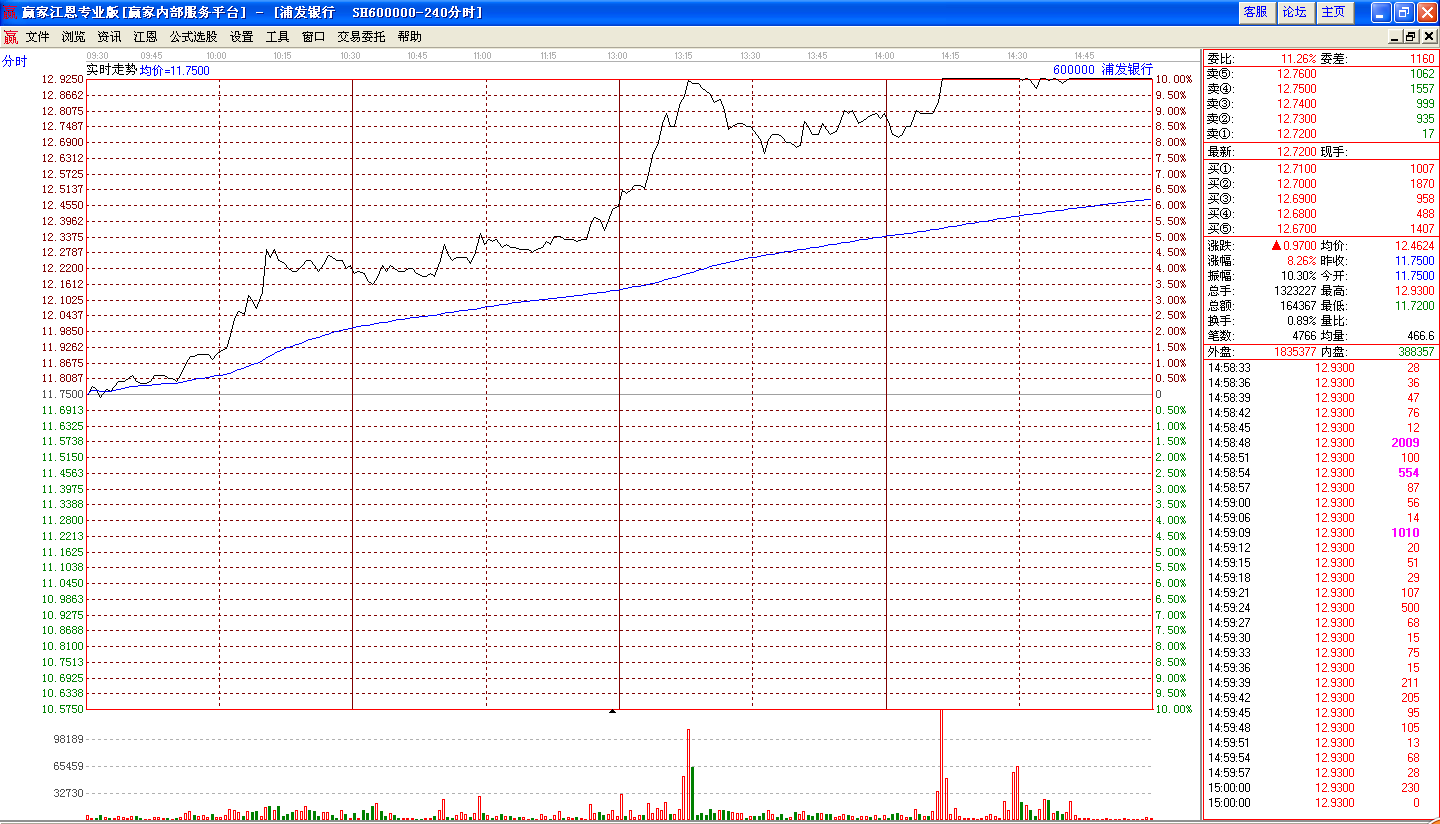The image size is (1440, 824).
Task: Click the 14:59:24 trade with volume 500
Action: (1321, 608)
